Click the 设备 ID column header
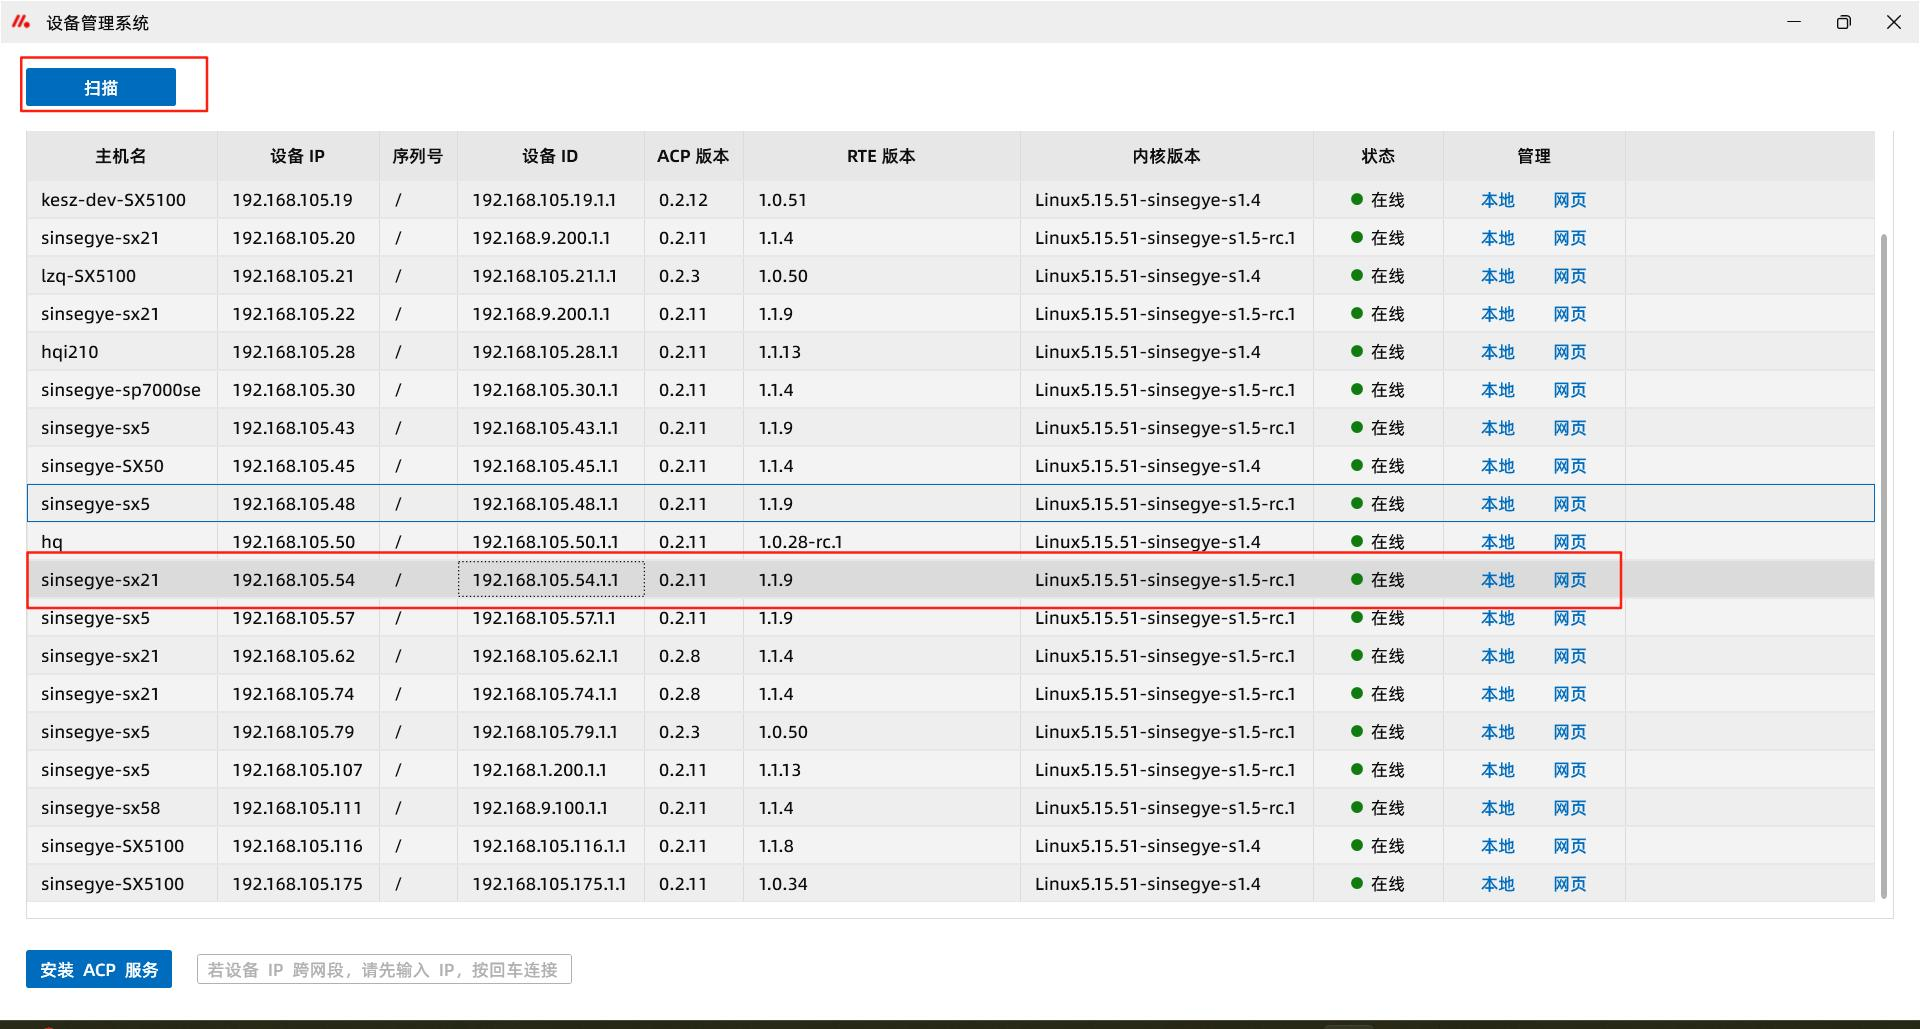 click(550, 156)
